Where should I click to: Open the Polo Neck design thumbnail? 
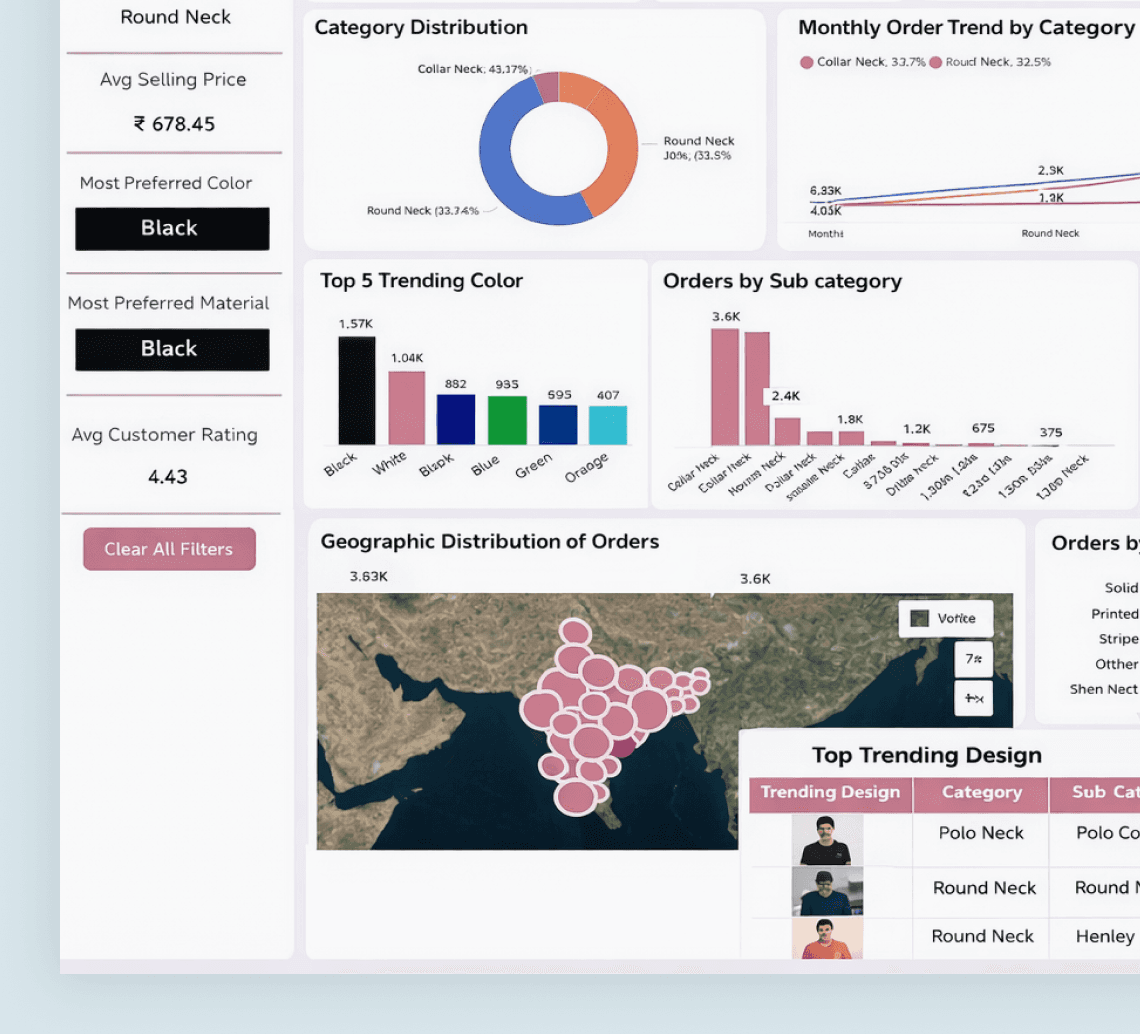[827, 840]
